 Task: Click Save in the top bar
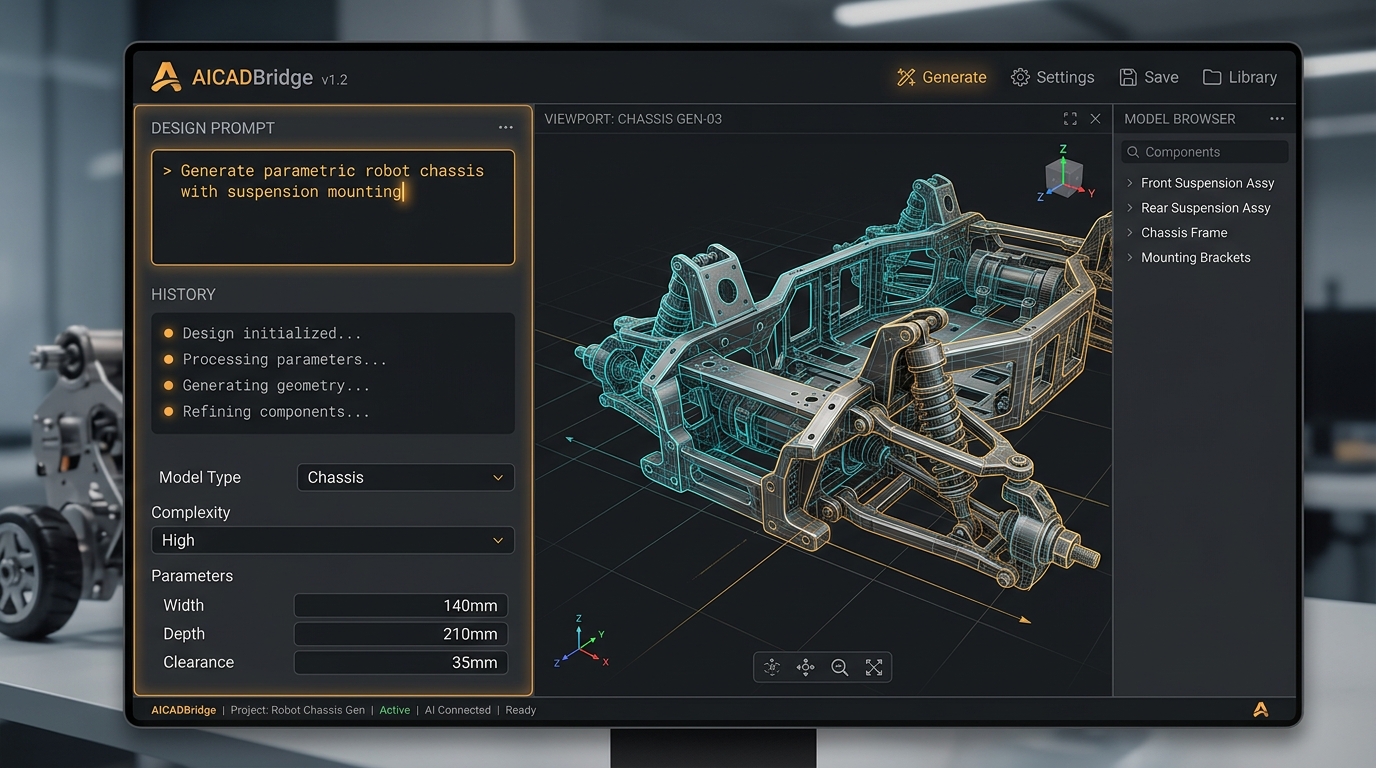pyautogui.click(x=1148, y=77)
